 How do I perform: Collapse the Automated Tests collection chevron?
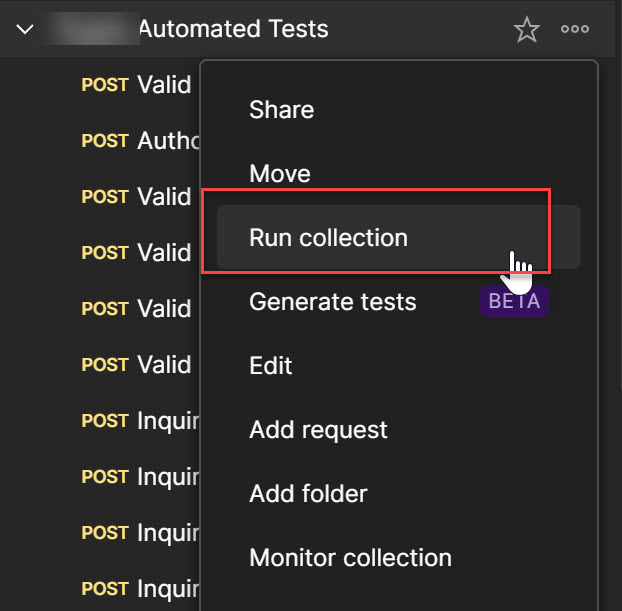click(x=26, y=30)
